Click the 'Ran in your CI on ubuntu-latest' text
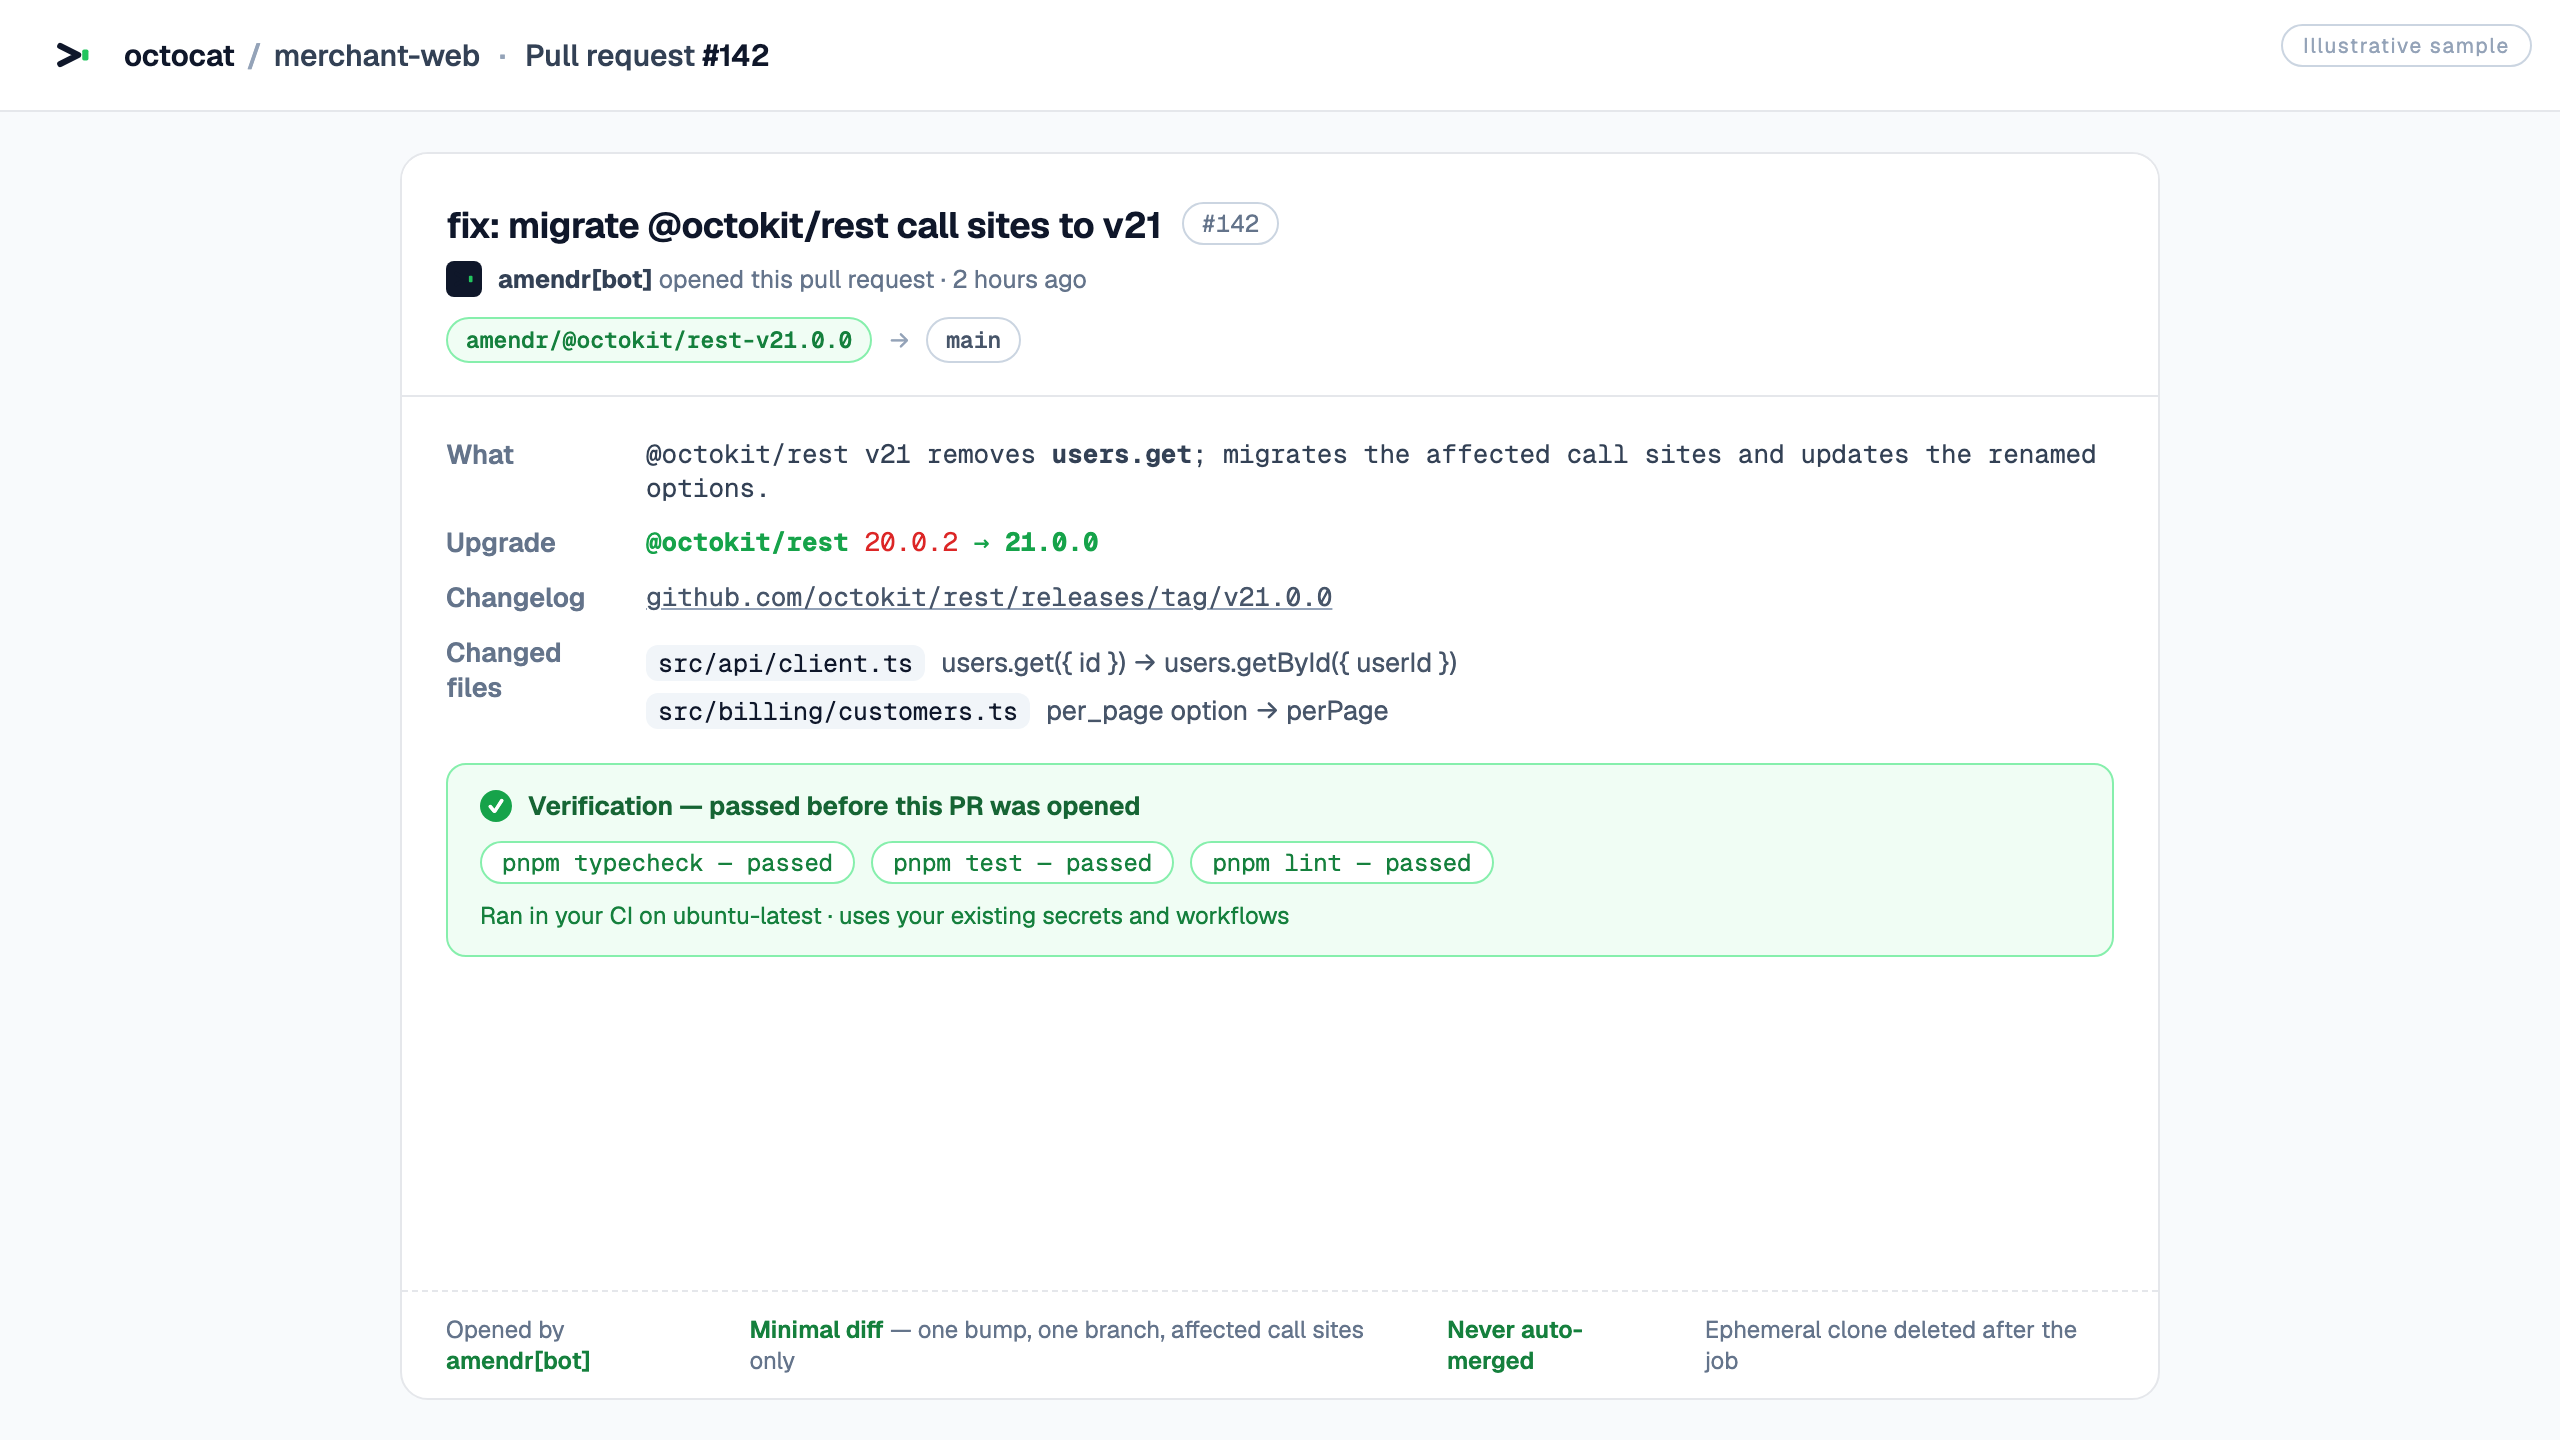The width and height of the screenshot is (2560, 1440). (884, 916)
